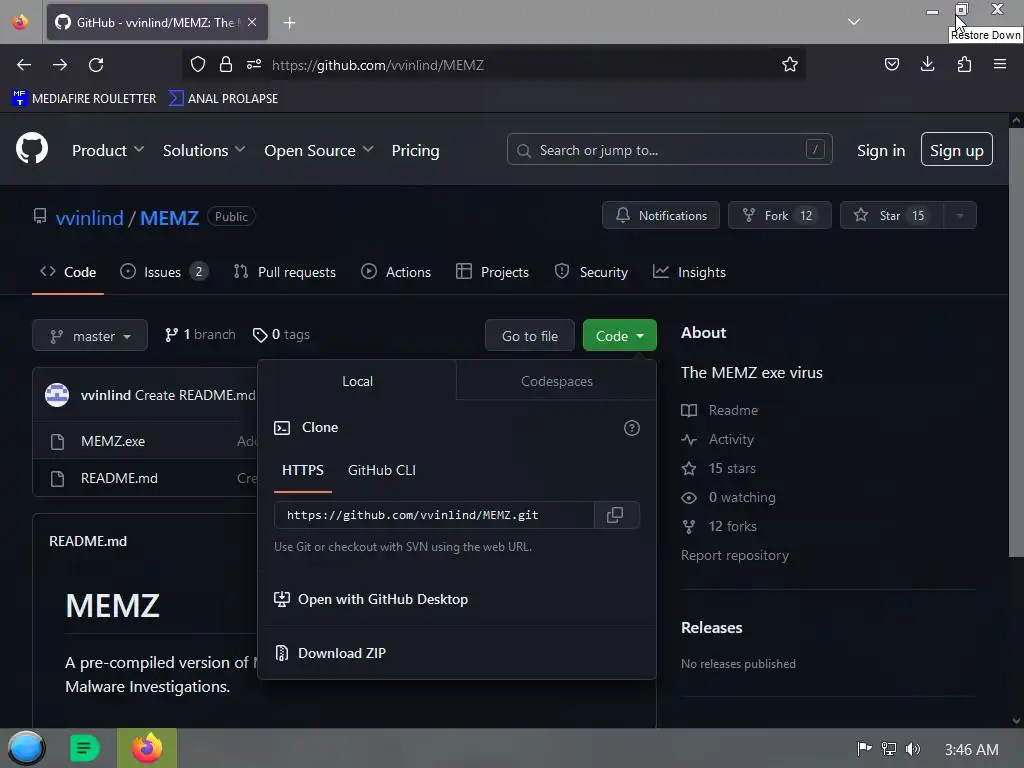Screen dimensions: 1024x768
Task: Open the Firefox downloads arrow icon
Action: pos(927,64)
